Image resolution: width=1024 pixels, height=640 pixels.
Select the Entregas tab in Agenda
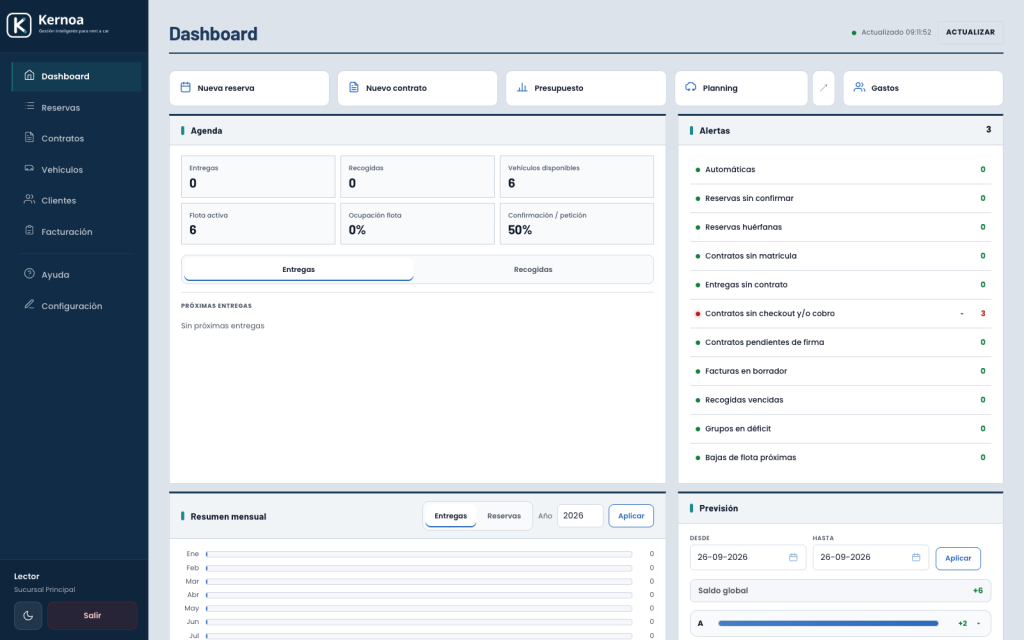tap(298, 269)
